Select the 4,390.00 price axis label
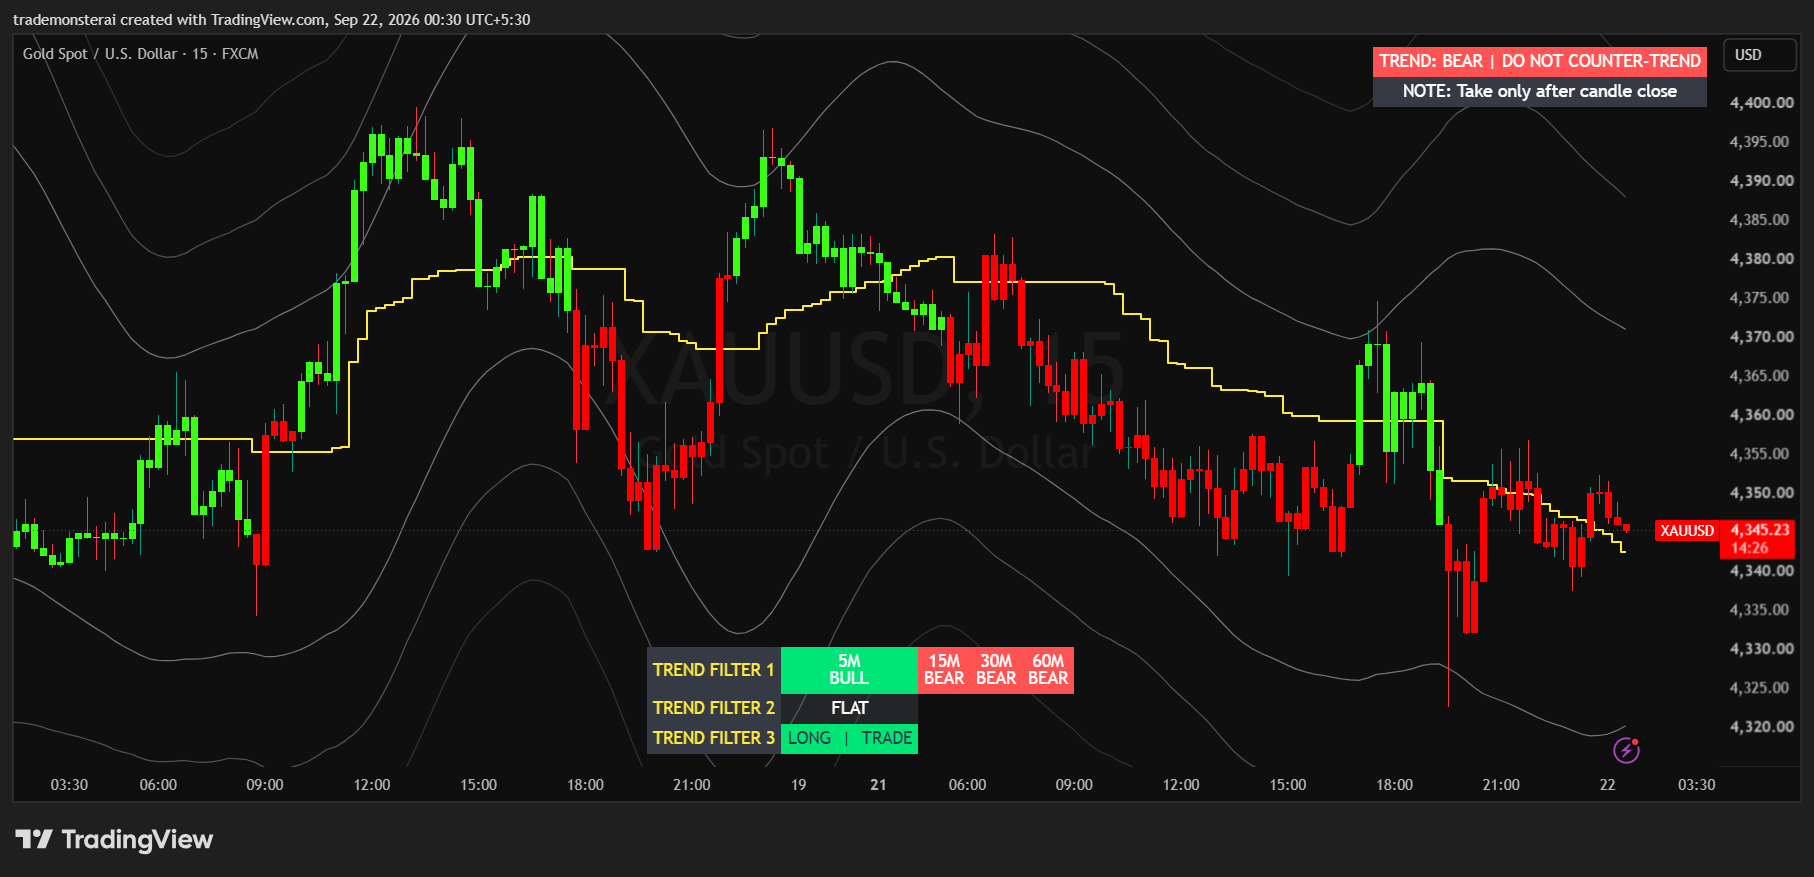Image resolution: width=1814 pixels, height=877 pixels. pos(1762,181)
